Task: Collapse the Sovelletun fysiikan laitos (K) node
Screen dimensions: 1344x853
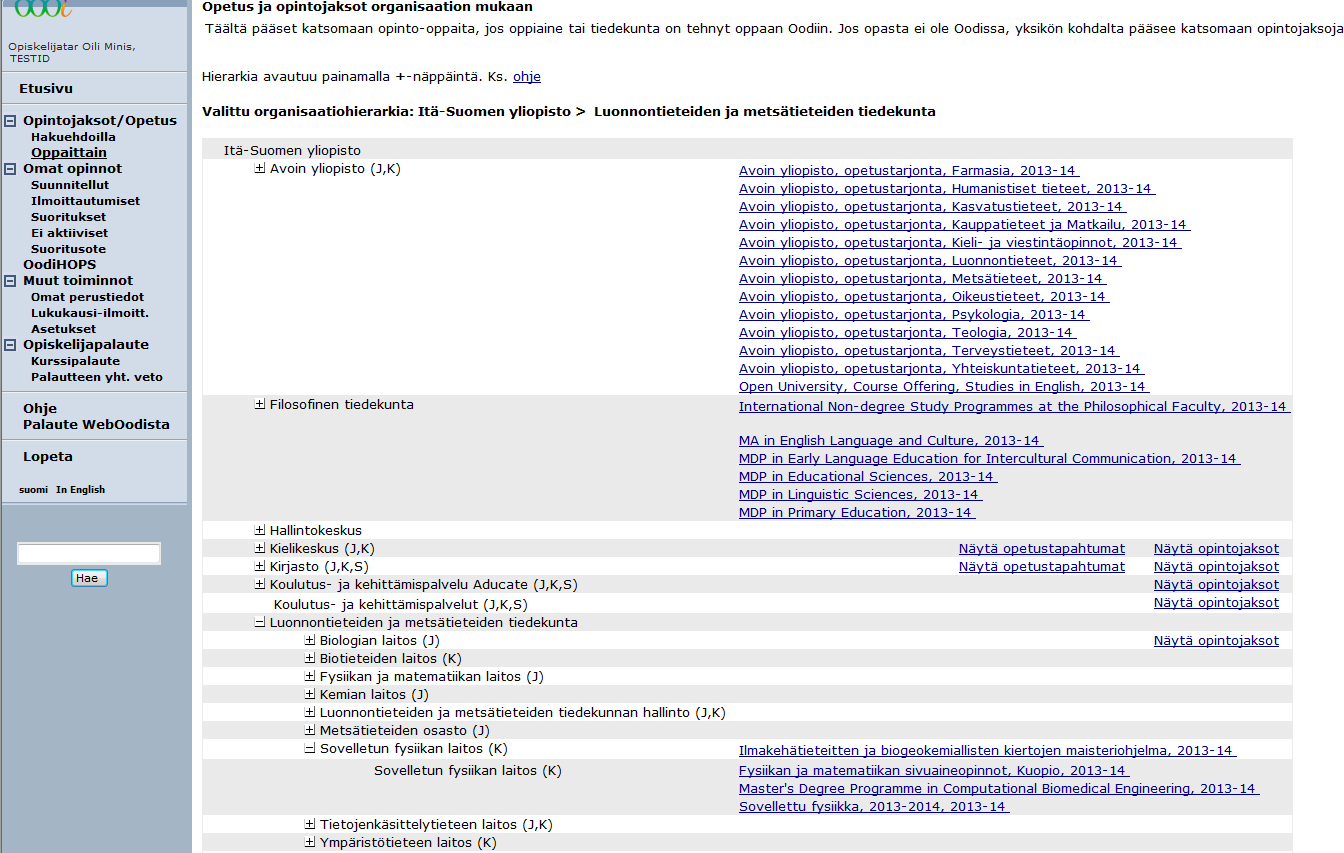Action: pos(310,749)
